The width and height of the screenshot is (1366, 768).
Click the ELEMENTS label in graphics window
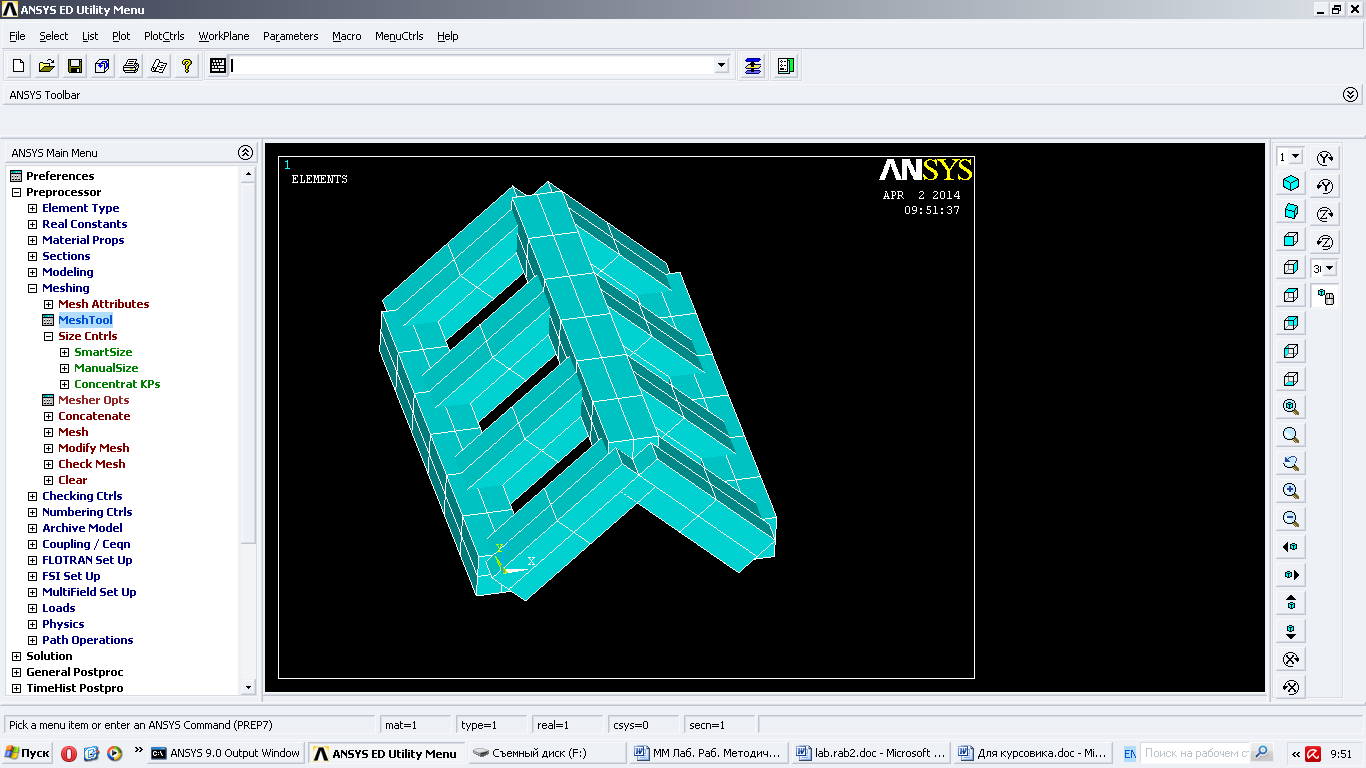320,179
